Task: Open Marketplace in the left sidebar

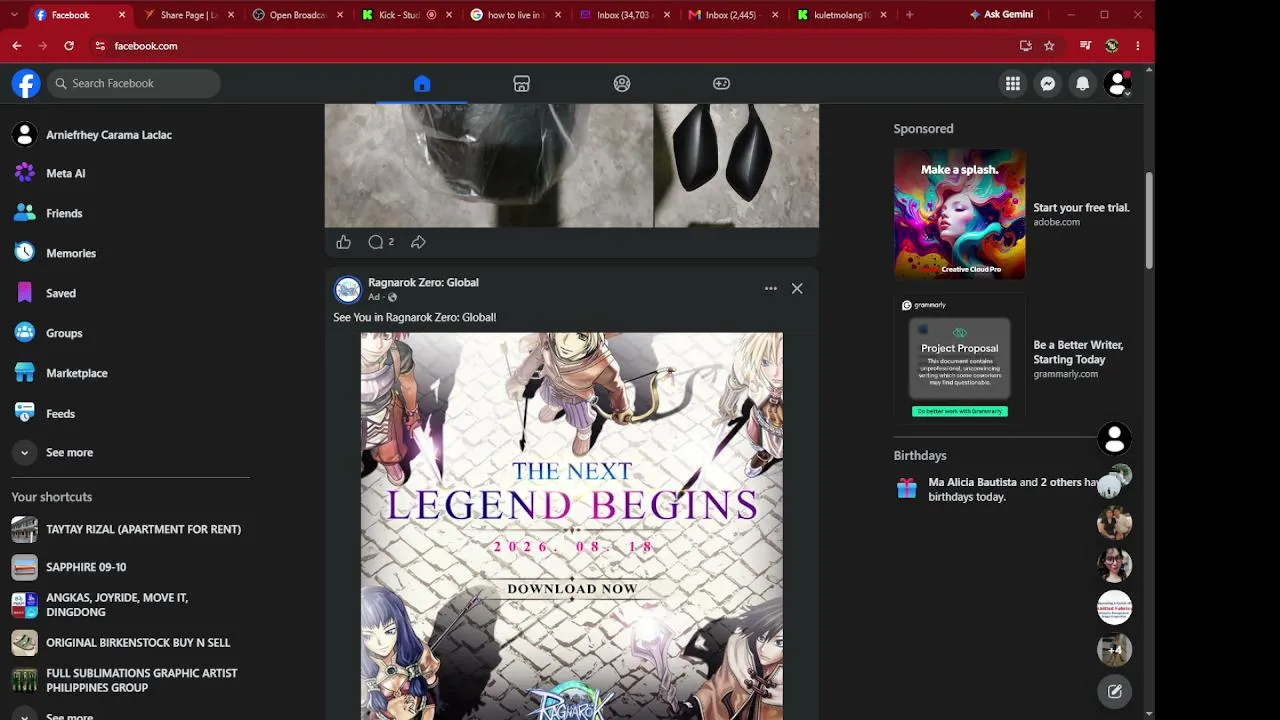Action: click(130, 373)
